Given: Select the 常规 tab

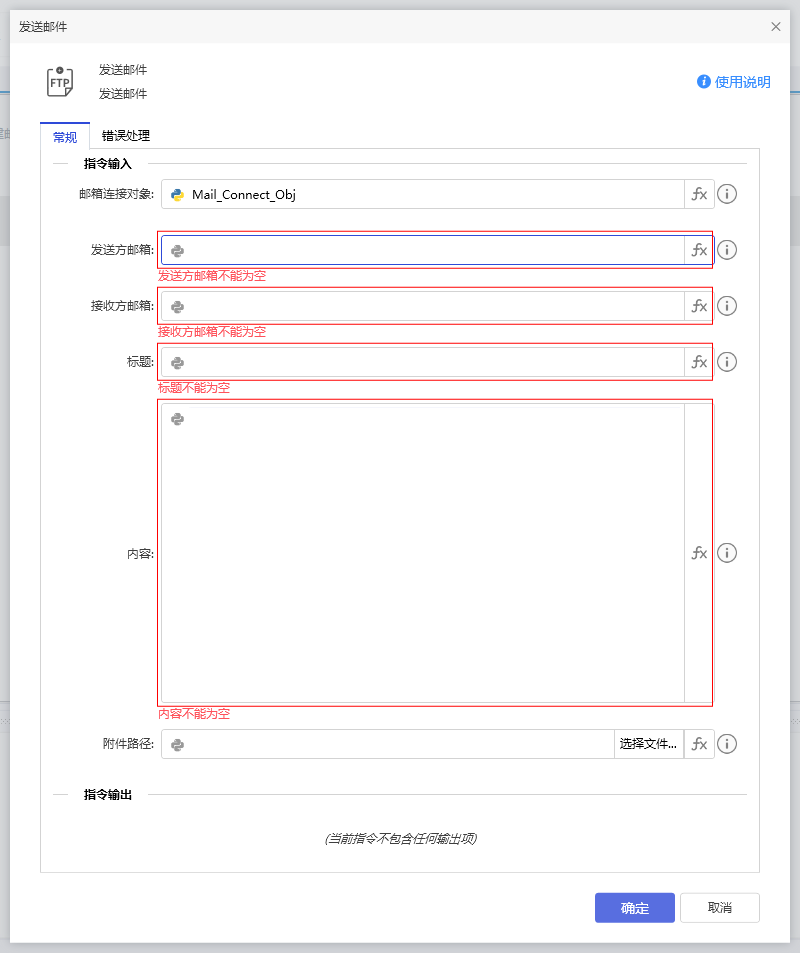Looking at the screenshot, I should point(65,137).
